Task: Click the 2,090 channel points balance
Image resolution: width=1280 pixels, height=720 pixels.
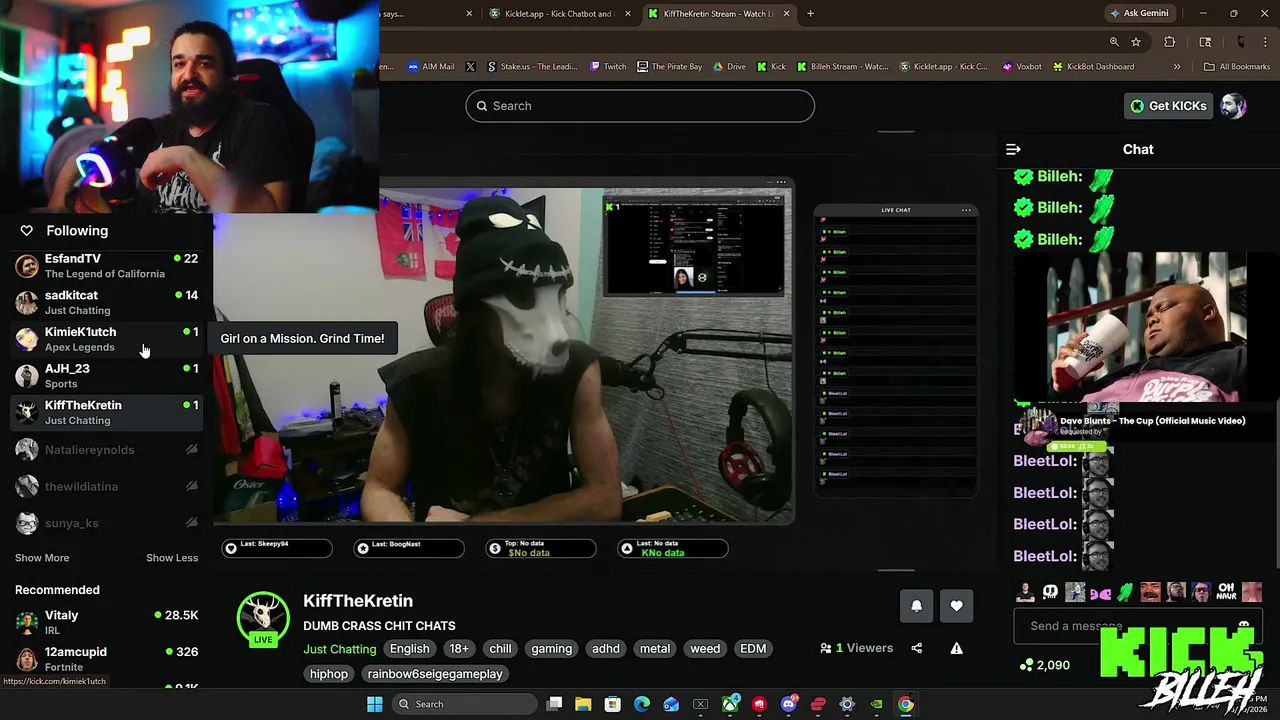Action: 1044,665
